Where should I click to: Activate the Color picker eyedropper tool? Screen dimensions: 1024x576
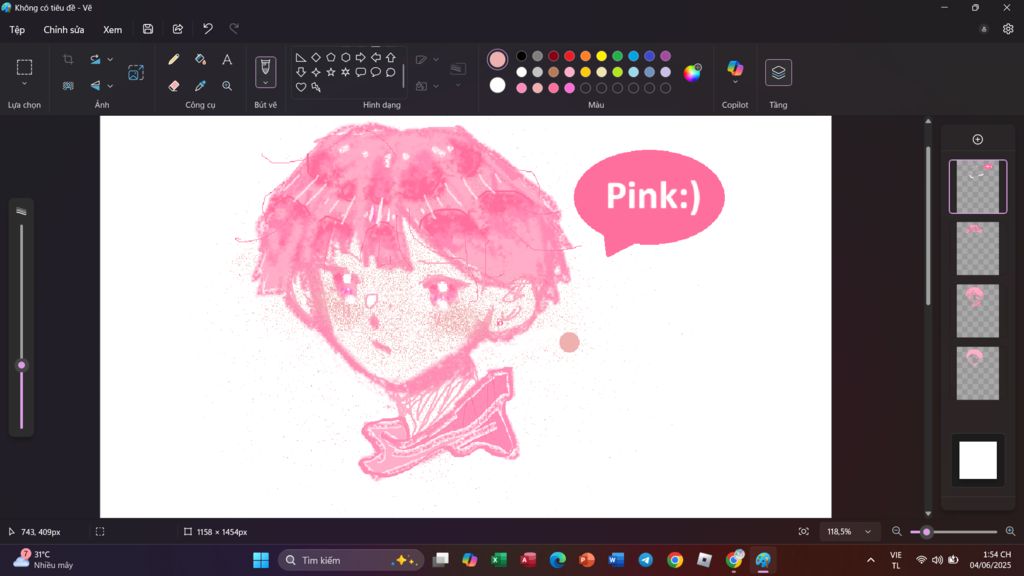click(x=200, y=86)
